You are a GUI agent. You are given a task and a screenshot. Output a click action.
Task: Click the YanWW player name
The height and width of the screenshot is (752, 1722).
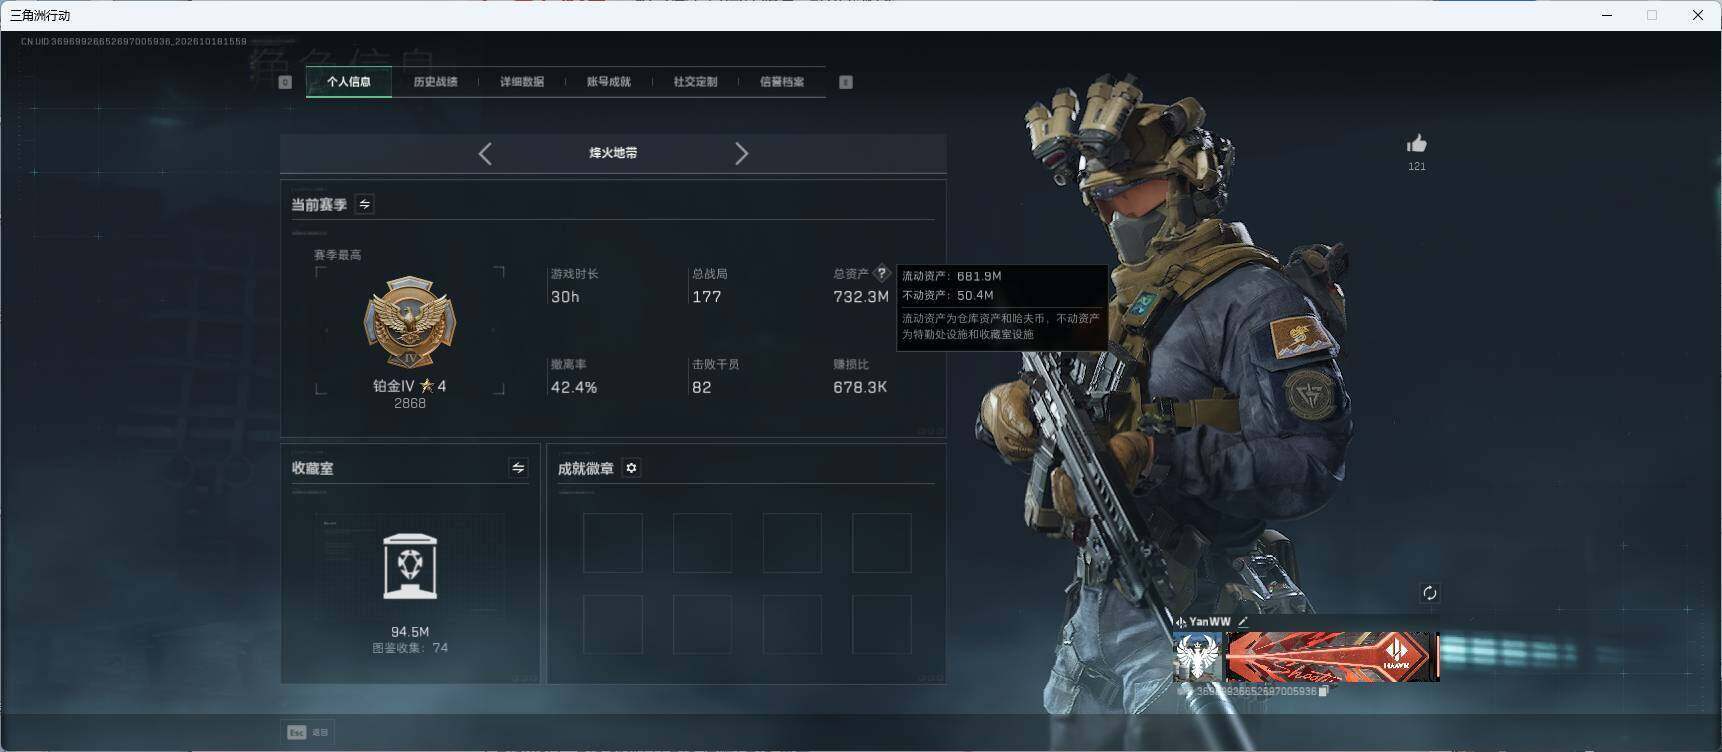1210,622
